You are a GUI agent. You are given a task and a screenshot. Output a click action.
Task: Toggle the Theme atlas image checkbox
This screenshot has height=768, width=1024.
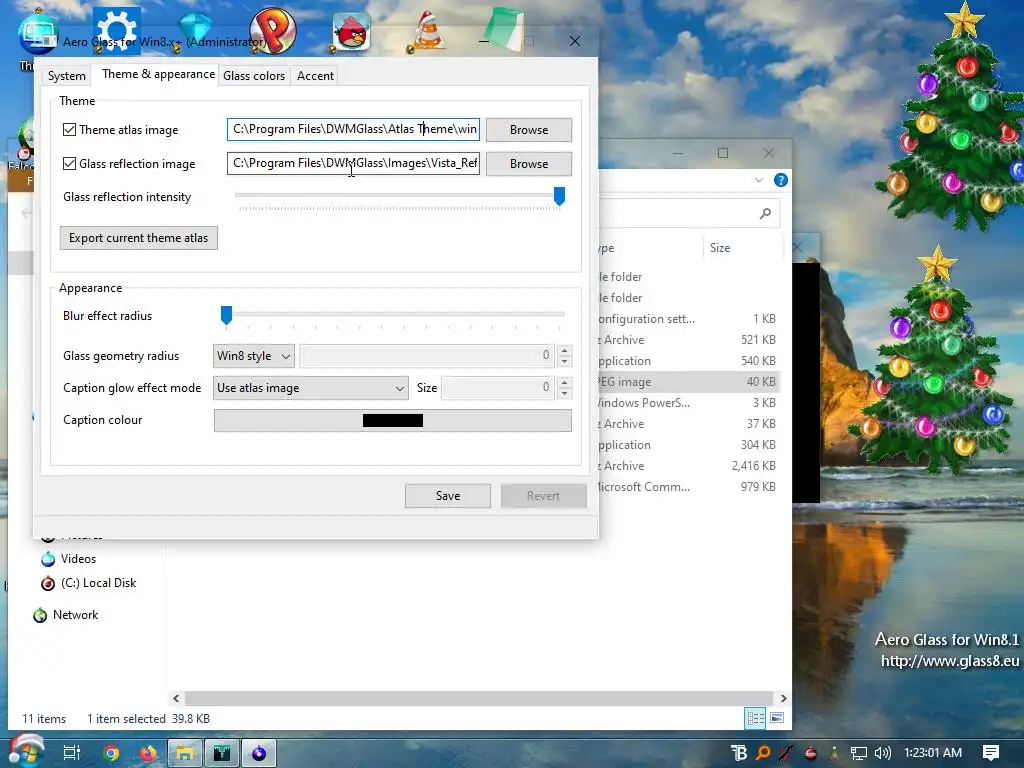pyautogui.click(x=69, y=129)
